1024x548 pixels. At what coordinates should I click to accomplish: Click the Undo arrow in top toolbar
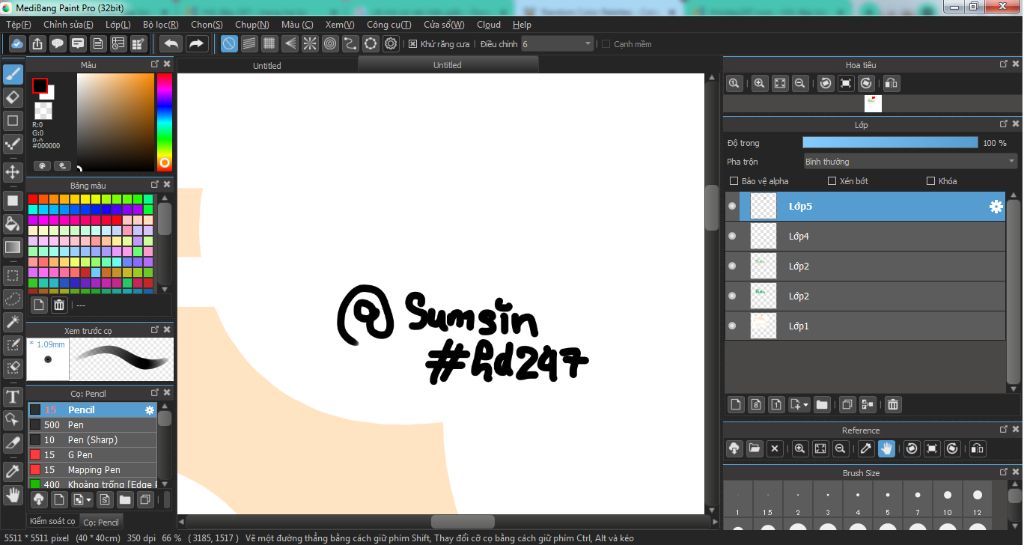coord(171,44)
